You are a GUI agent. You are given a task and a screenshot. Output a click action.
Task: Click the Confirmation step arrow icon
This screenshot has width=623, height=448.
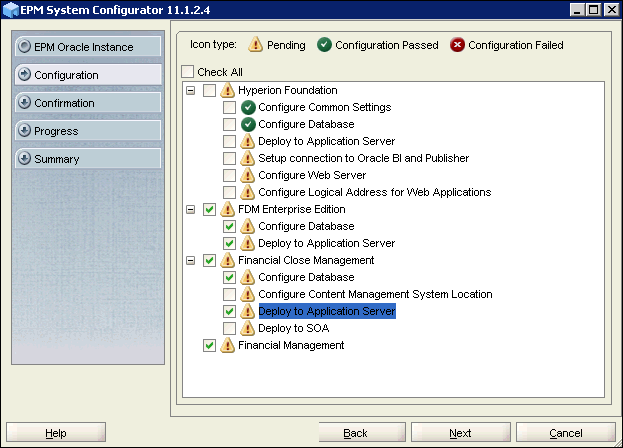(x=24, y=102)
